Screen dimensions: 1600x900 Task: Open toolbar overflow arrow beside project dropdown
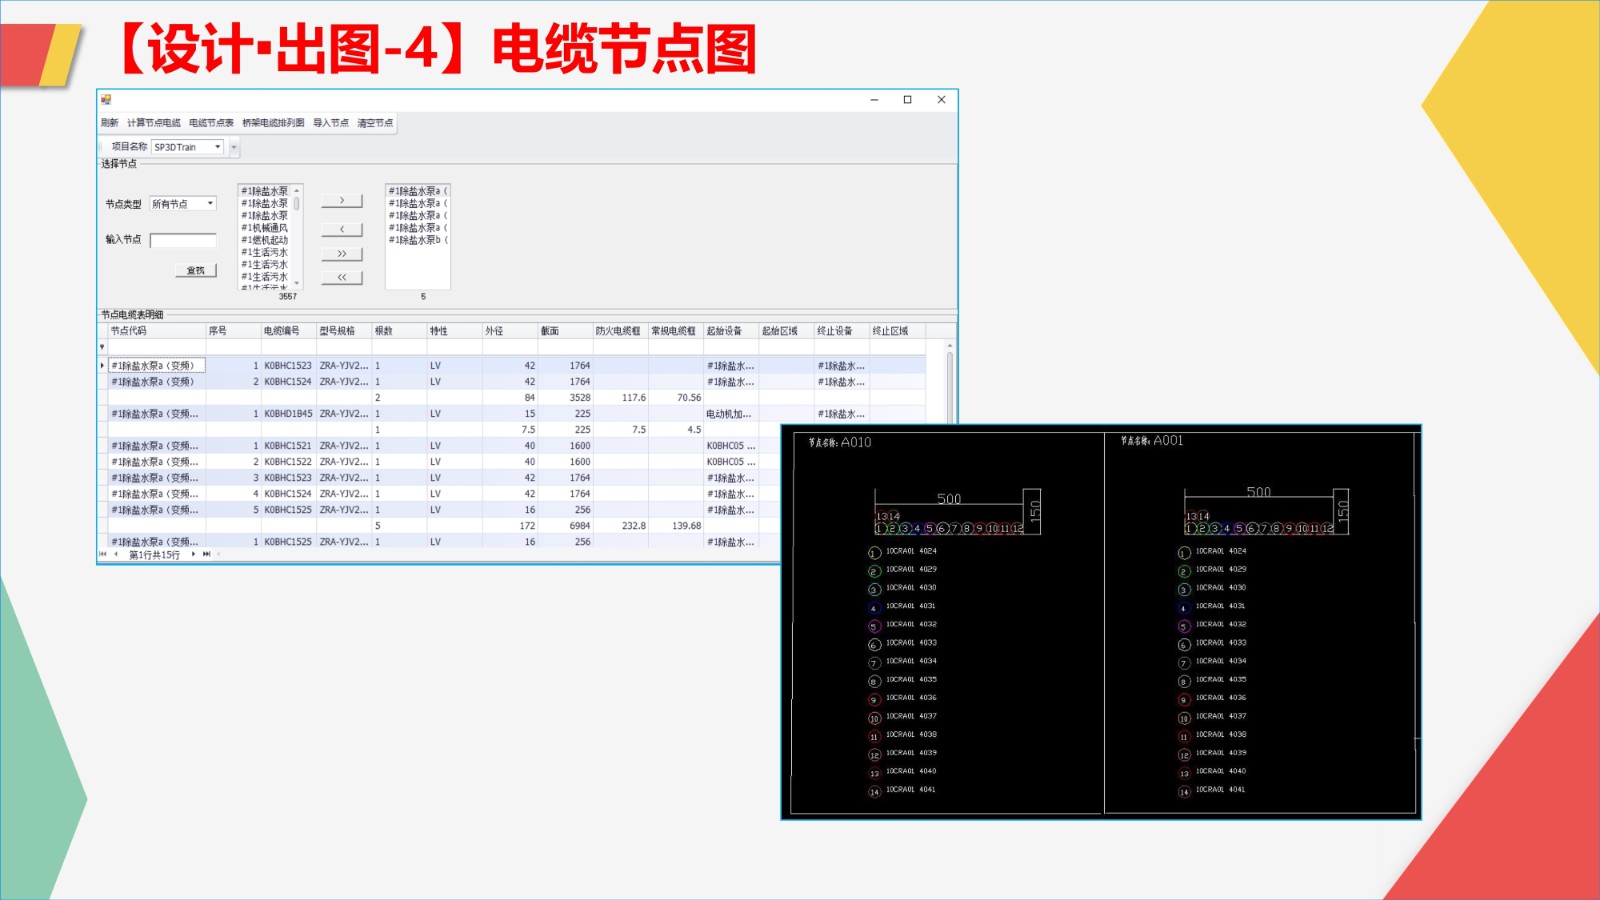(x=234, y=148)
